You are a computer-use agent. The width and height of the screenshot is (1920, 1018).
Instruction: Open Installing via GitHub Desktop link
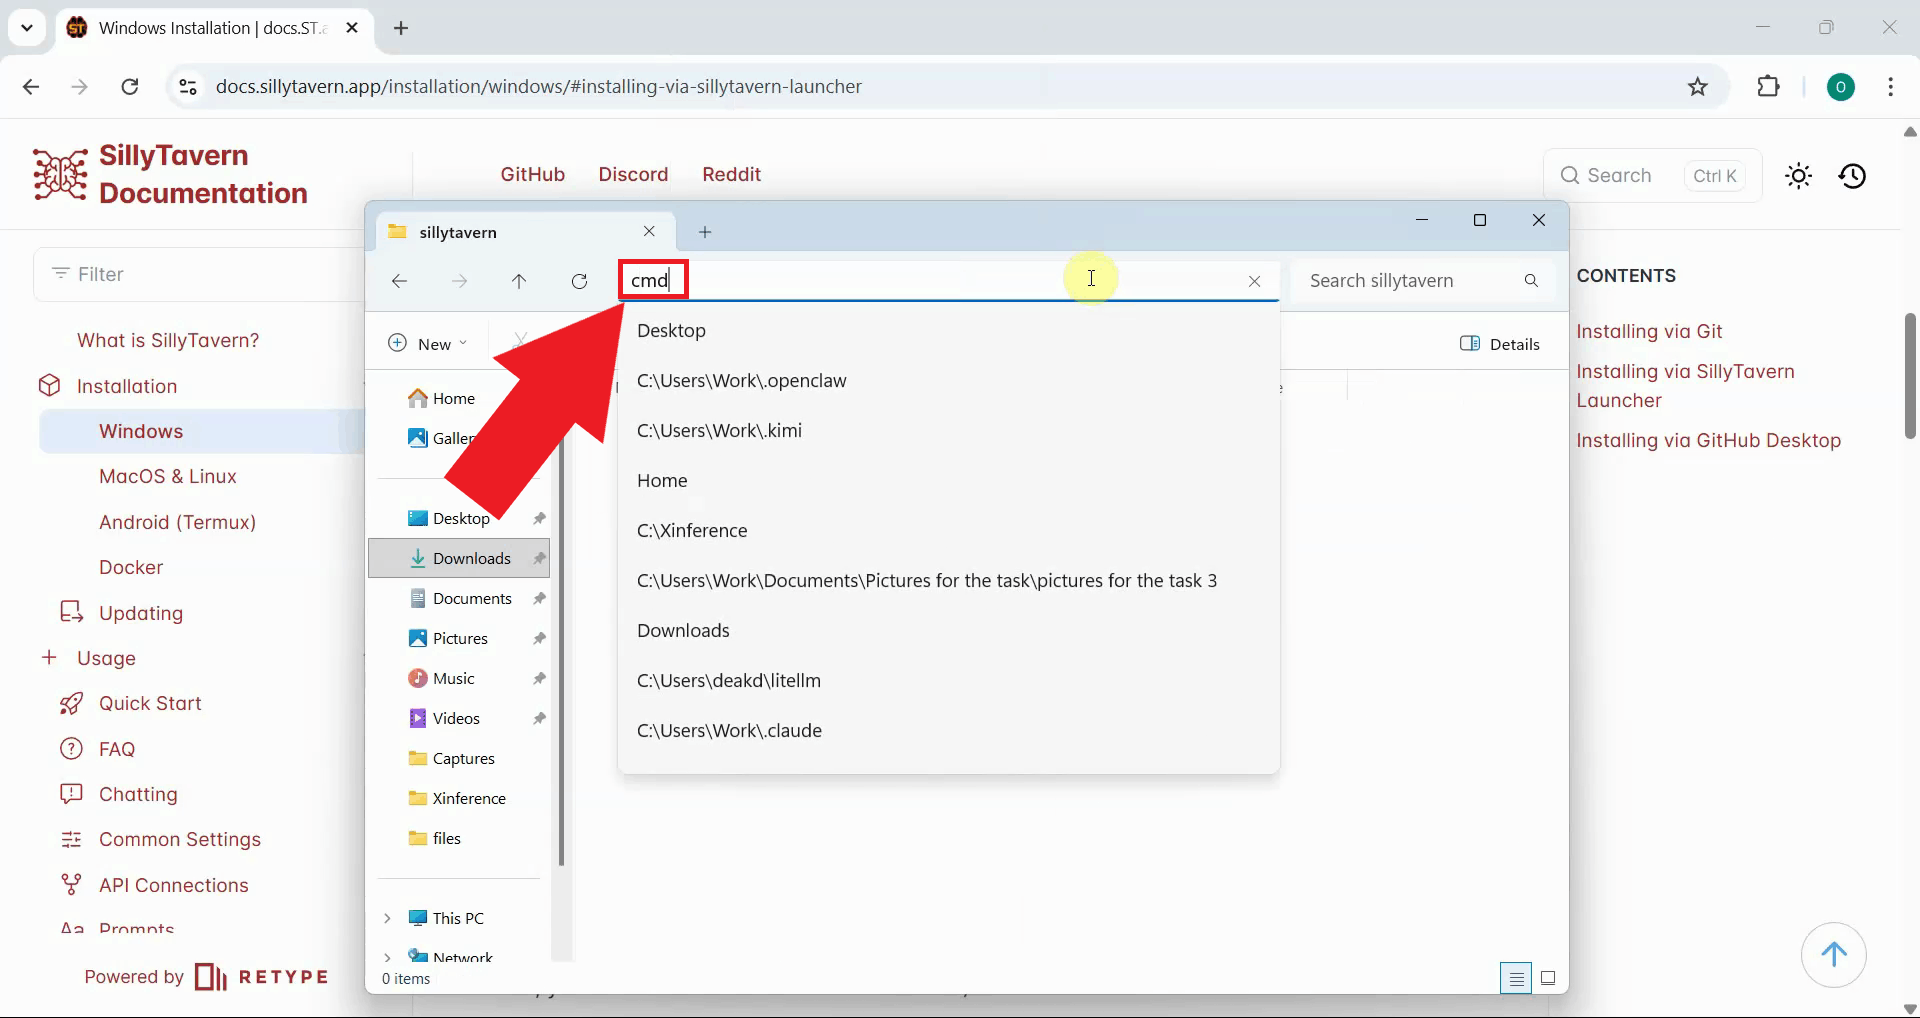point(1708,440)
